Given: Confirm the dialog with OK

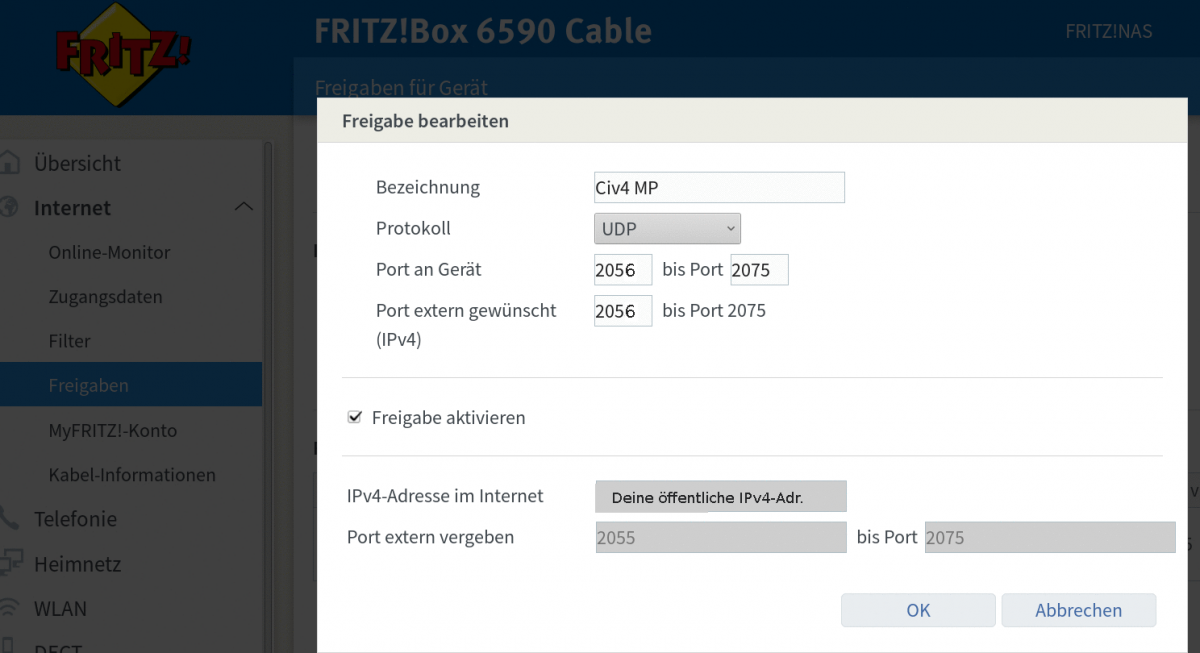Looking at the screenshot, I should (918, 610).
